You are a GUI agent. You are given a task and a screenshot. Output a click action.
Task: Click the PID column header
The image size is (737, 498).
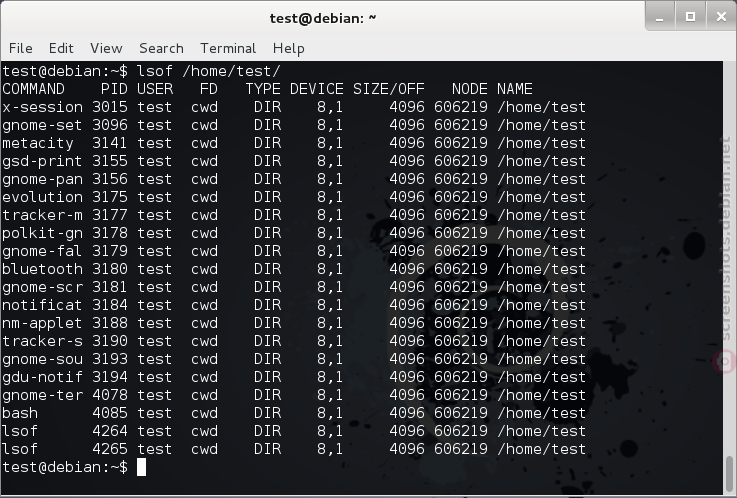[114, 89]
